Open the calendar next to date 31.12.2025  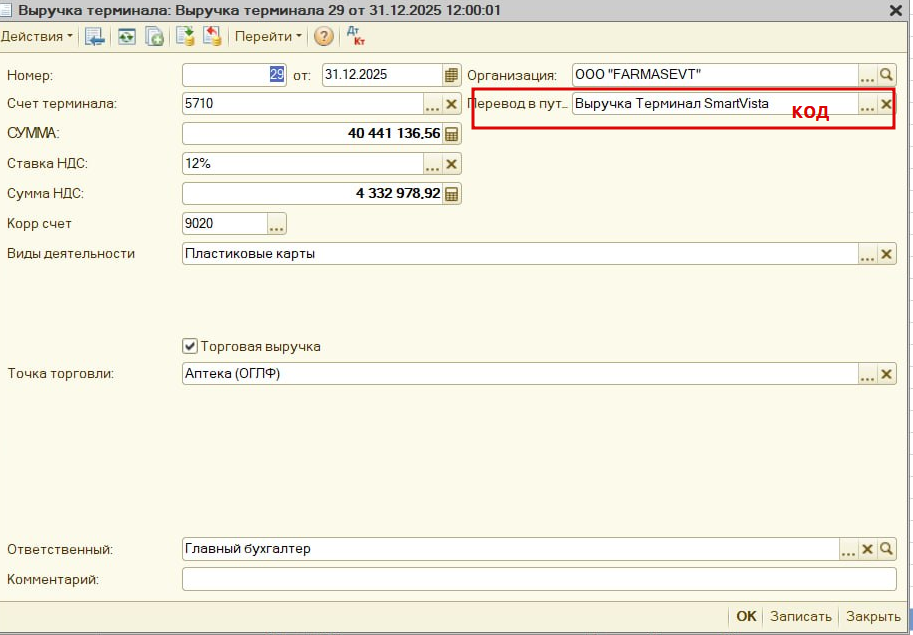[x=451, y=75]
